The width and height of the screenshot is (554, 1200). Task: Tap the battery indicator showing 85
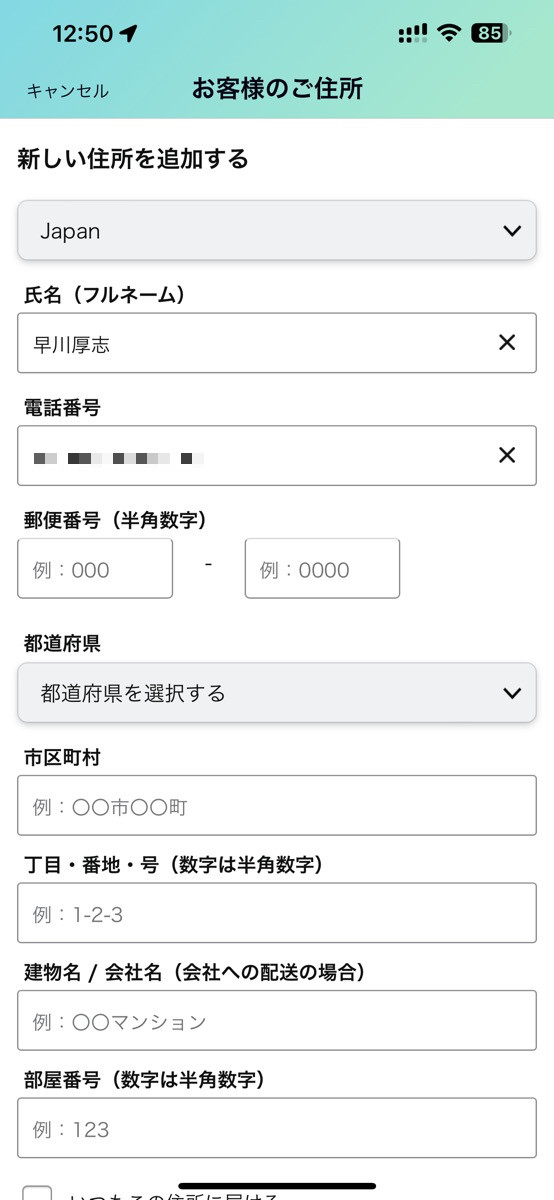click(491, 33)
